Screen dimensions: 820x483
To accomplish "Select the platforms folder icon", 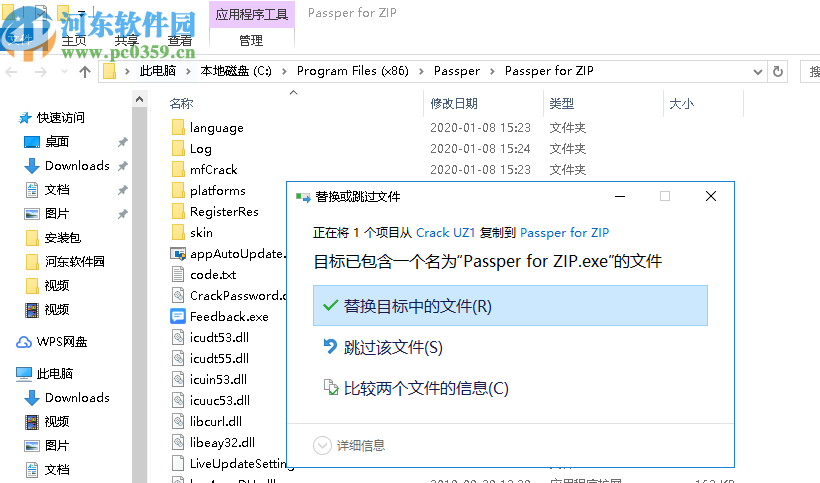I will tap(178, 190).
